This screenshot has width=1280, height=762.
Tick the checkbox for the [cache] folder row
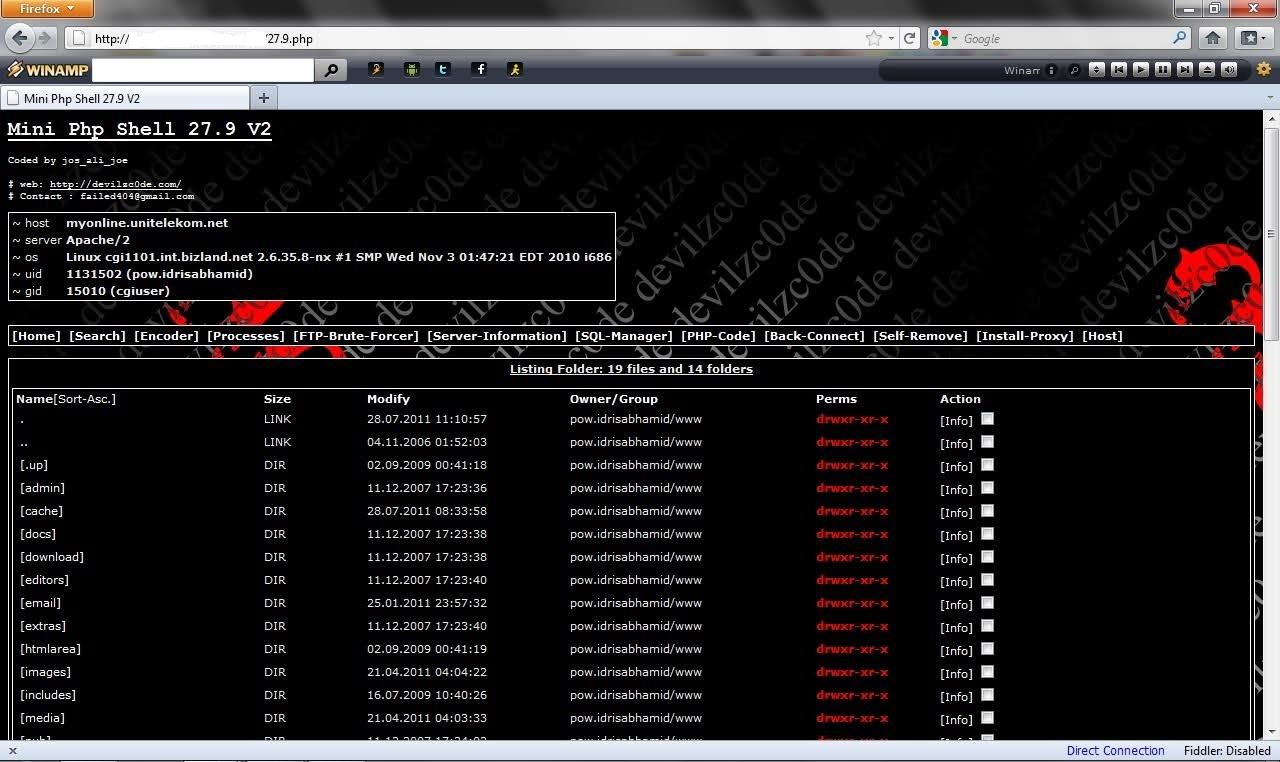click(x=987, y=511)
